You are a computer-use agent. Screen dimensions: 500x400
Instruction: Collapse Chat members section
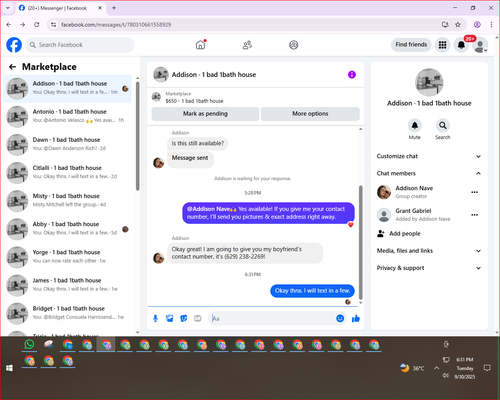point(429,173)
